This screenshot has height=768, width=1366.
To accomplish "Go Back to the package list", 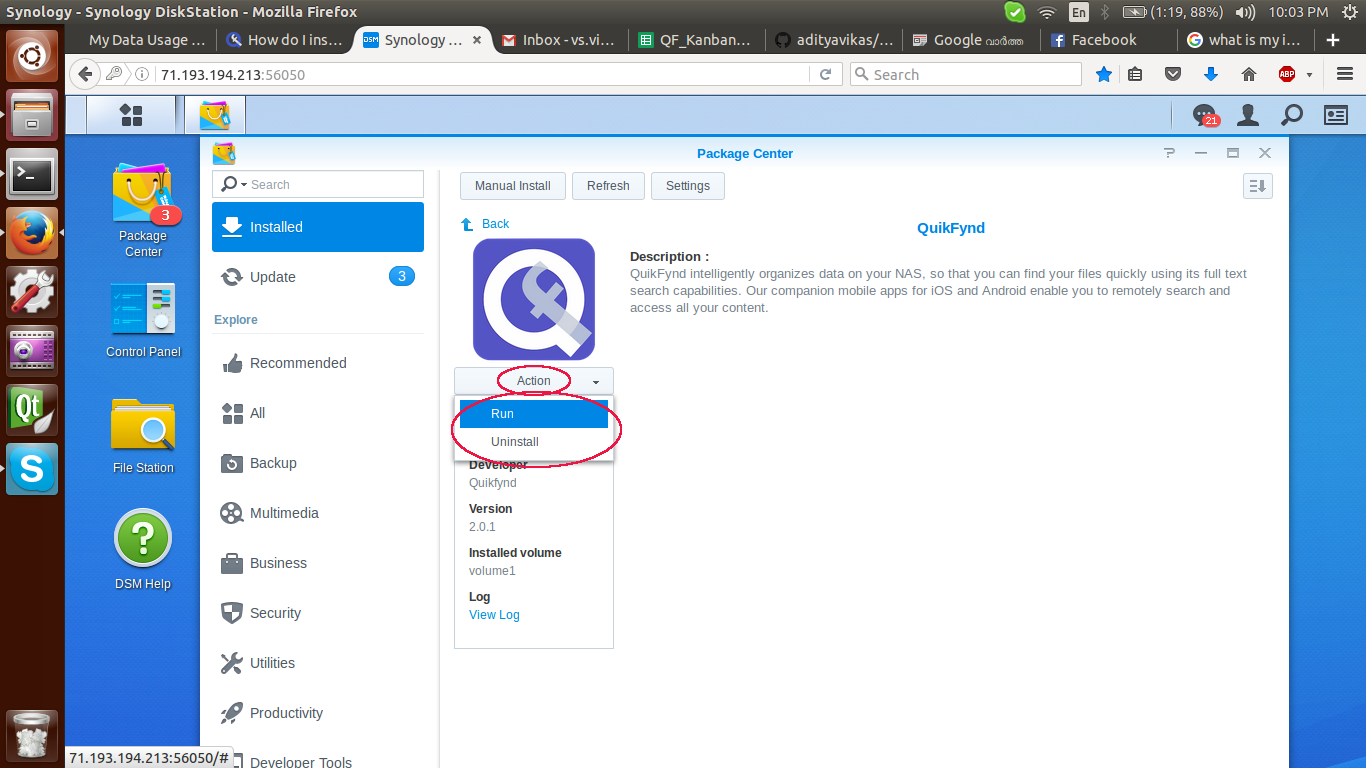I will [x=485, y=224].
